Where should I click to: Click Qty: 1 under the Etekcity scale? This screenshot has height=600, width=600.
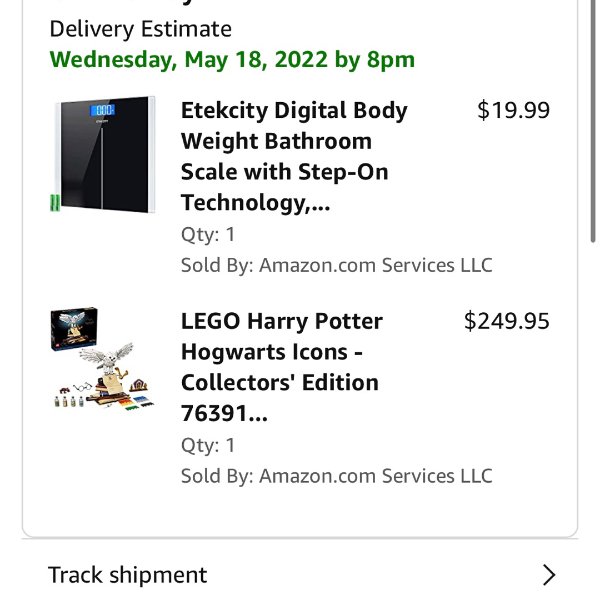[x=208, y=234]
